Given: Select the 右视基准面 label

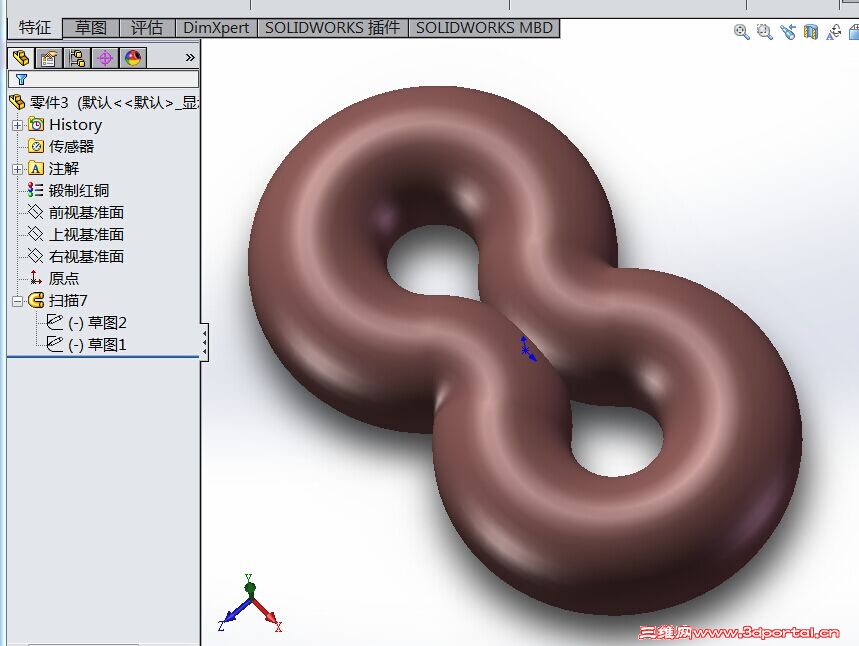Looking at the screenshot, I should tap(86, 256).
